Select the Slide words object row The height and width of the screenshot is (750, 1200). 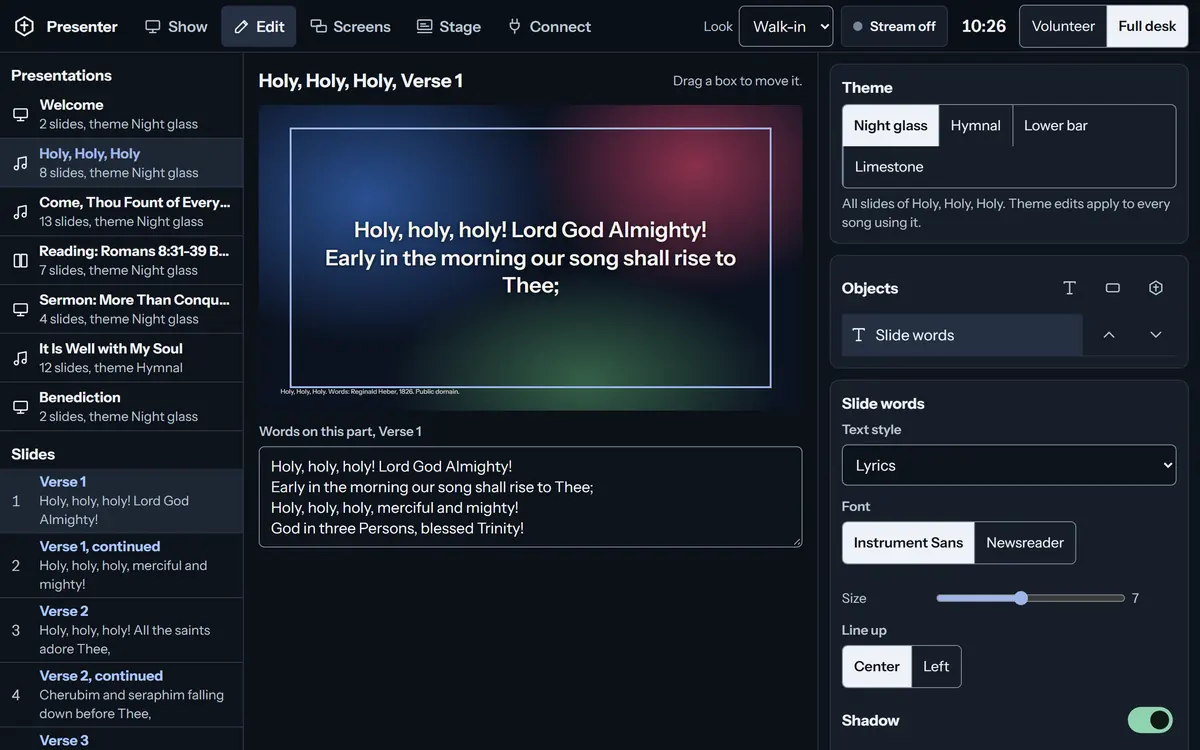tap(962, 335)
